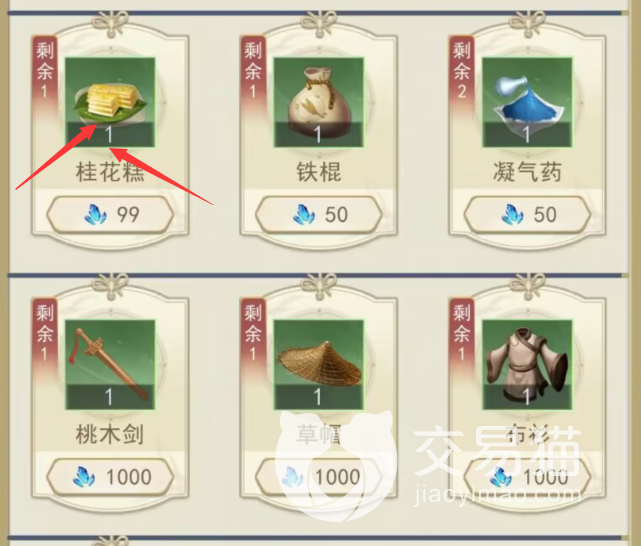The image size is (641, 546).
Task: Buy 桃木剑 for 1000 crystals
Action: pos(110,477)
